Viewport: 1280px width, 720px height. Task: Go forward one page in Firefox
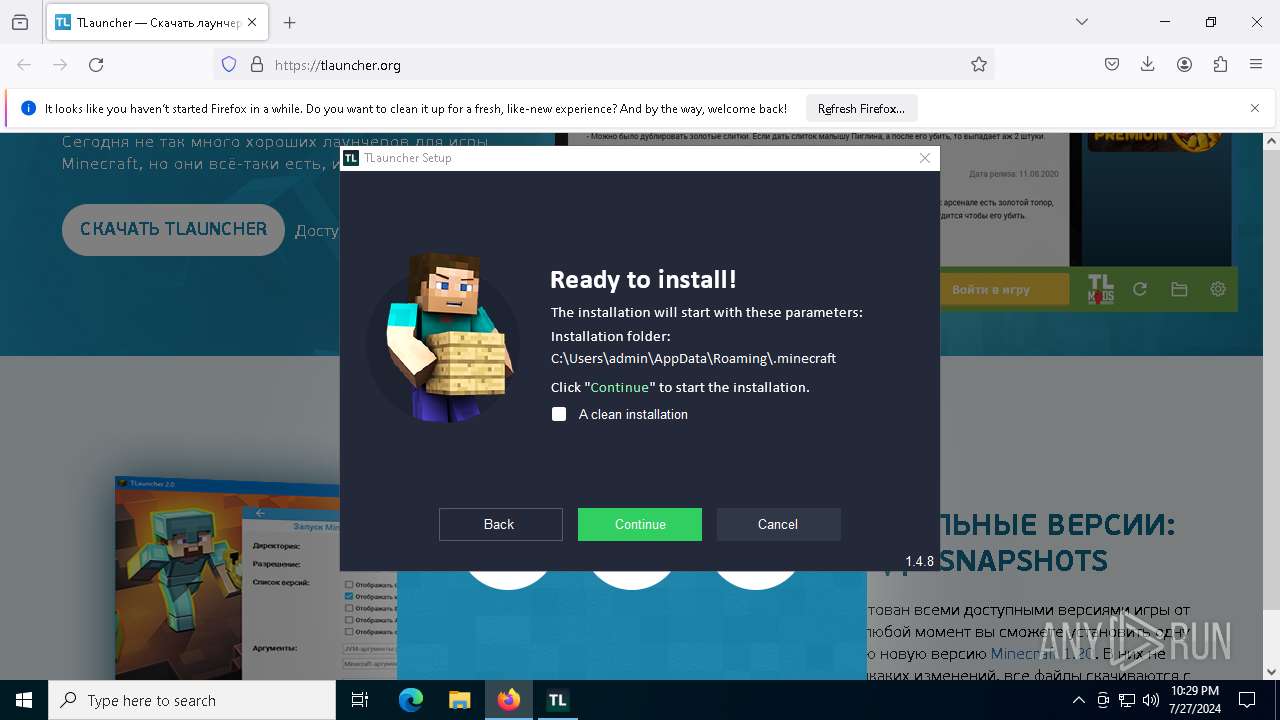click(60, 65)
